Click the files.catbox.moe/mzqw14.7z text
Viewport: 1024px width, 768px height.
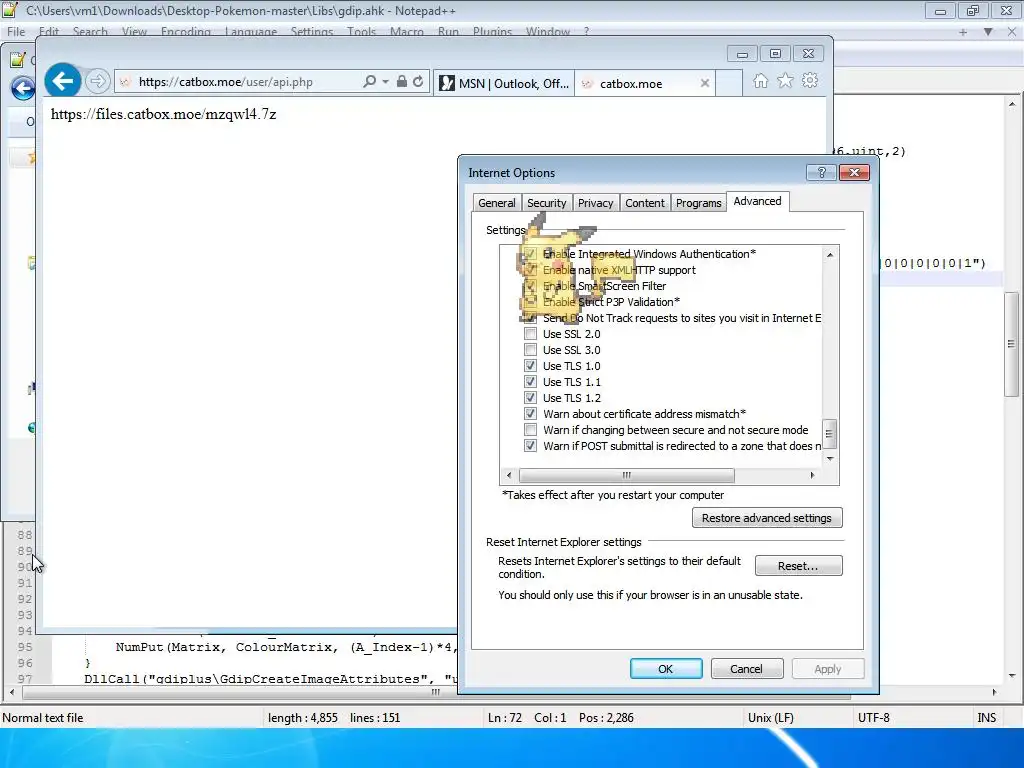pyautogui.click(x=163, y=114)
